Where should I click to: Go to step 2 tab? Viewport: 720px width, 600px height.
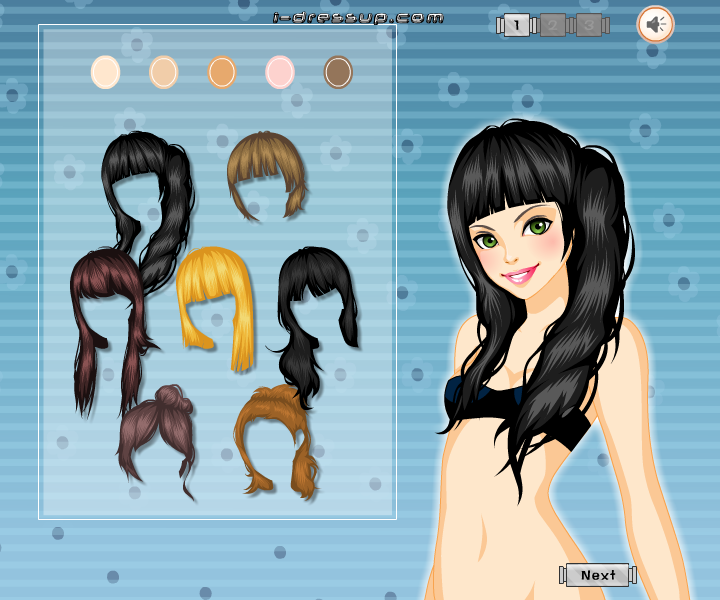[x=553, y=25]
